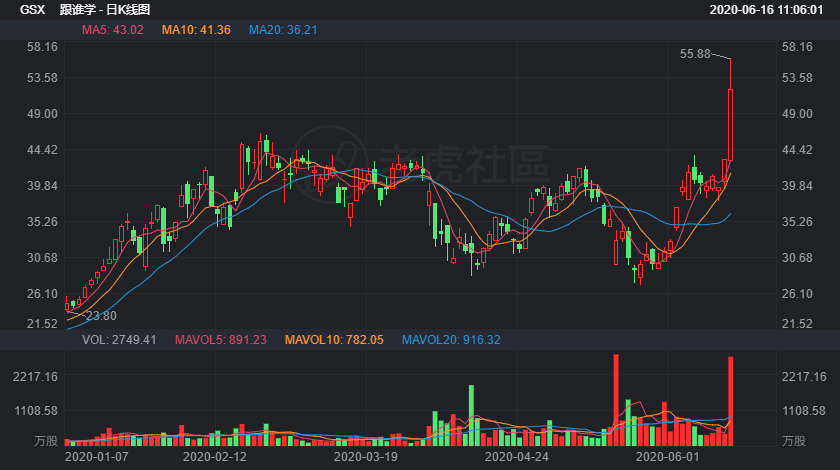This screenshot has width=840, height=470.
Task: Click the 跟谁学 - 日K线图 chart title
Action: point(105,10)
